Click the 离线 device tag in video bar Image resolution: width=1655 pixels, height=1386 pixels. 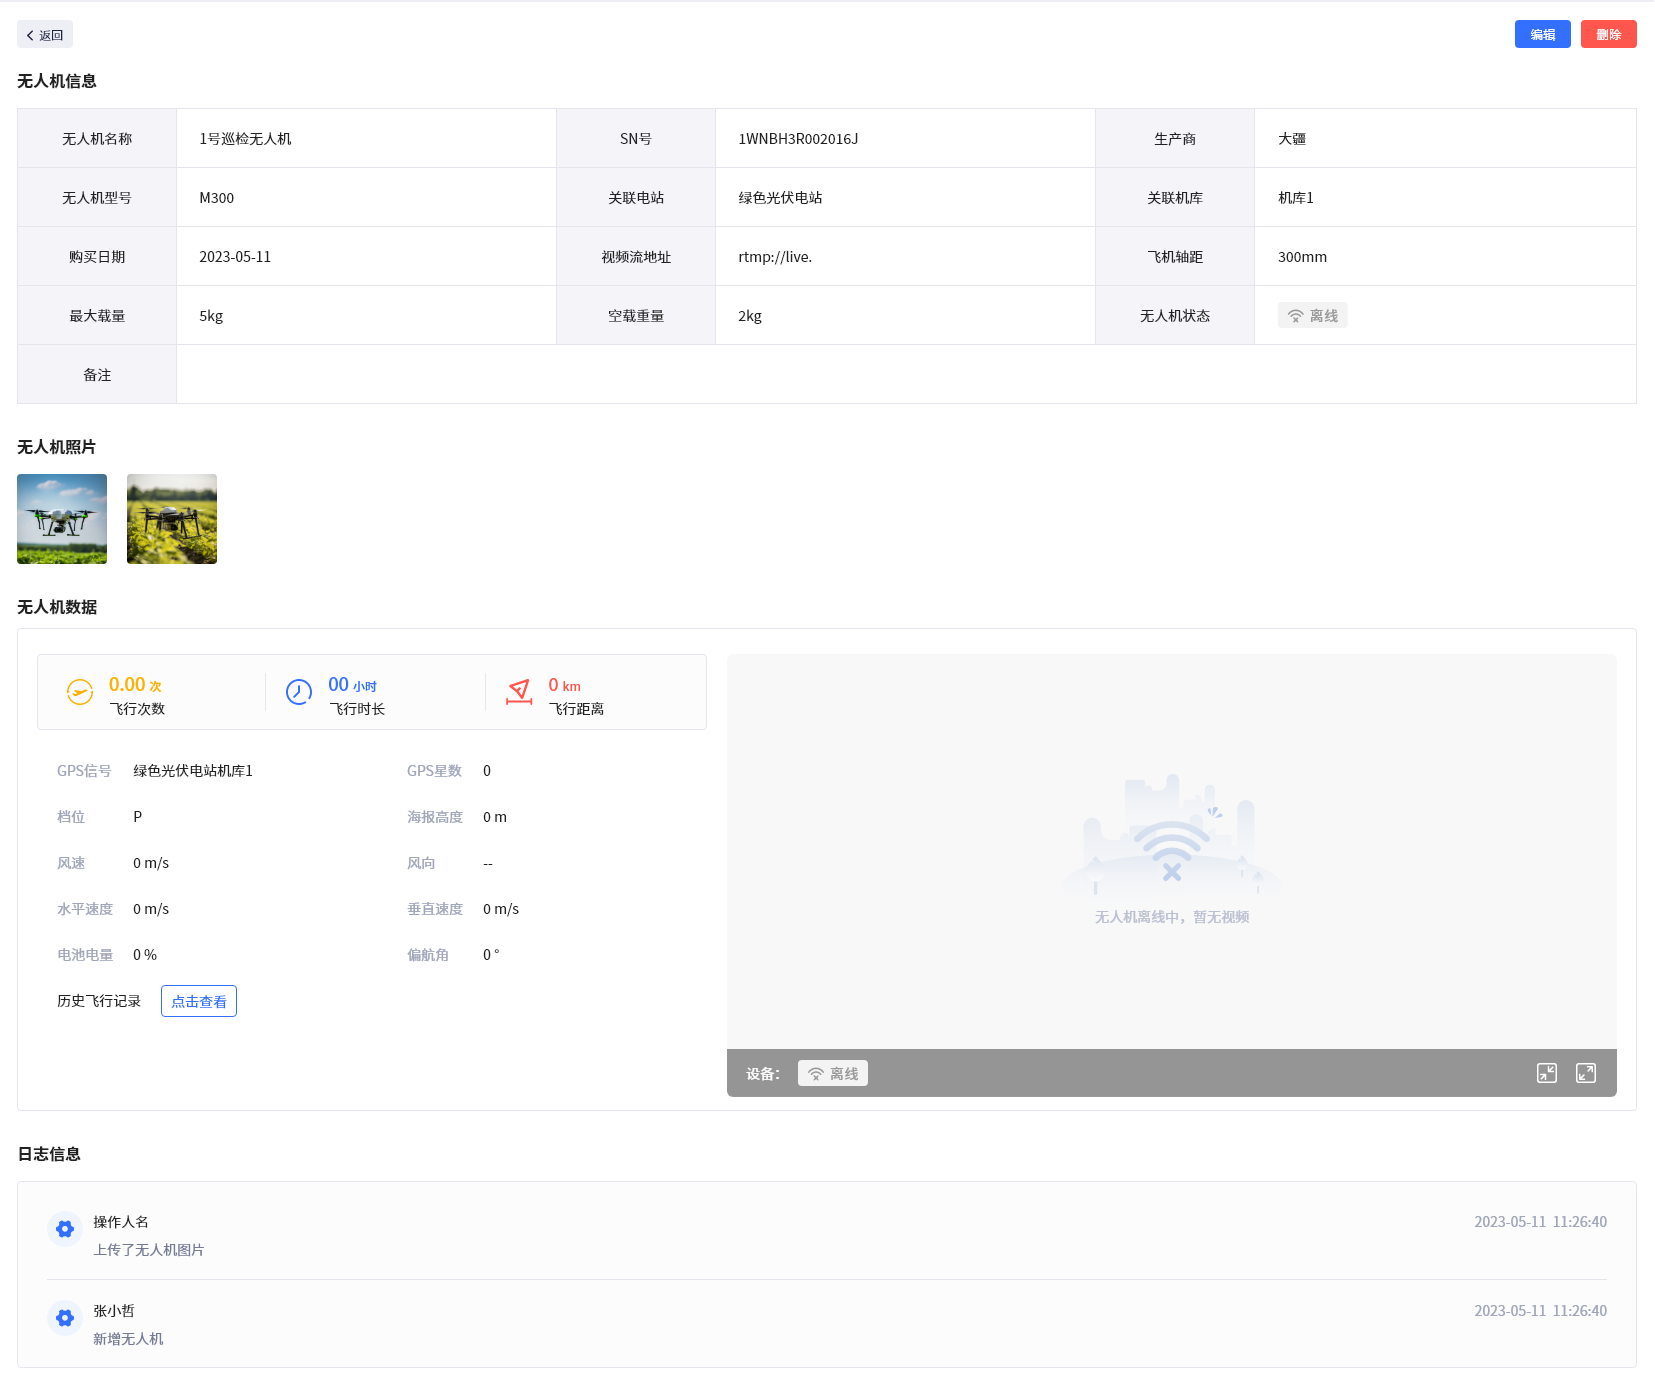click(x=833, y=1073)
